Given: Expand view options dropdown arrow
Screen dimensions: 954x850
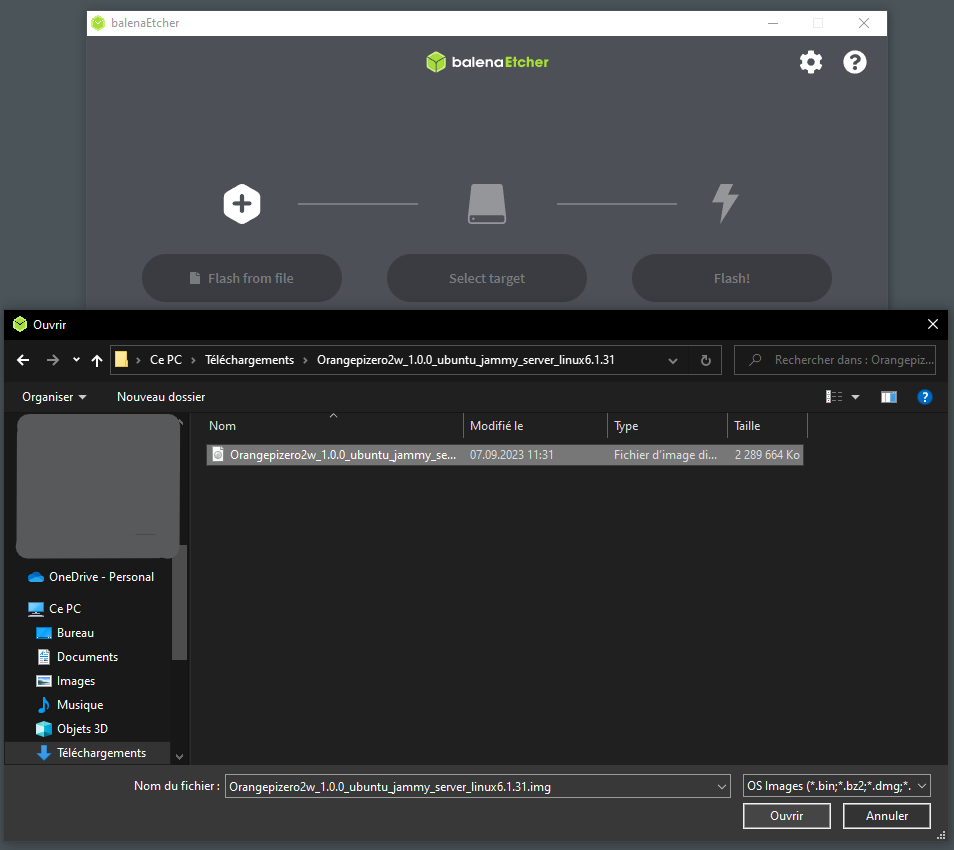Looking at the screenshot, I should (x=855, y=397).
